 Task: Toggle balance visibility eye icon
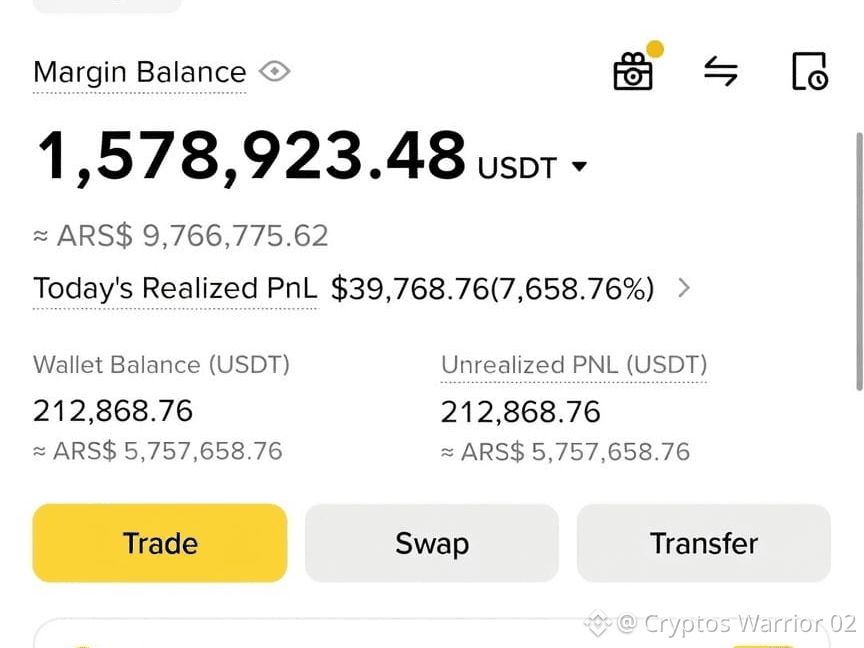274,72
